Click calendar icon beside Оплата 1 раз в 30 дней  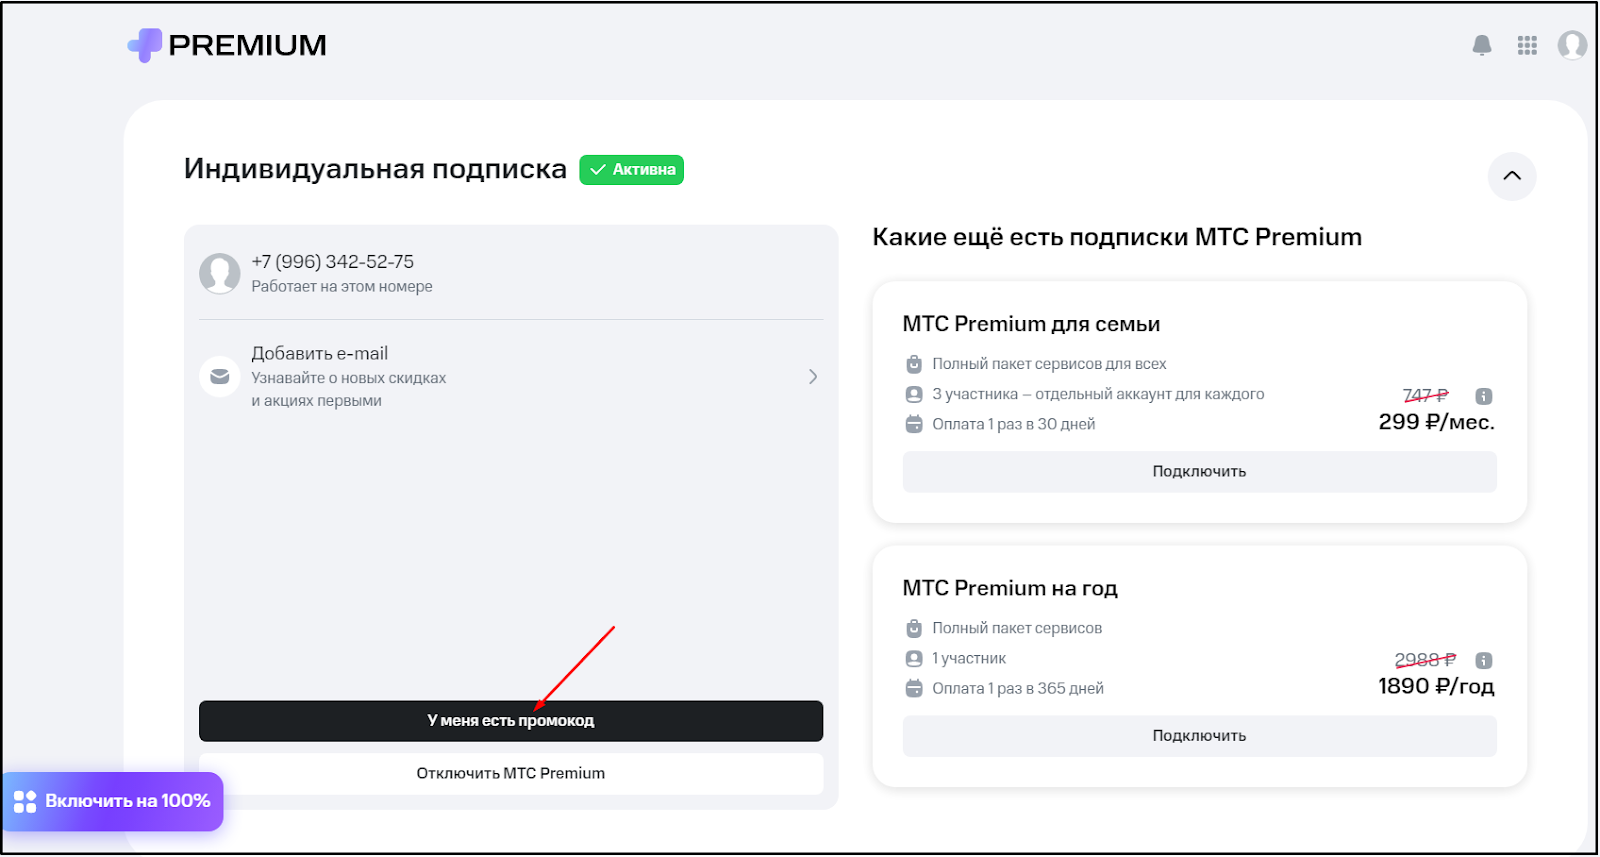click(x=914, y=424)
